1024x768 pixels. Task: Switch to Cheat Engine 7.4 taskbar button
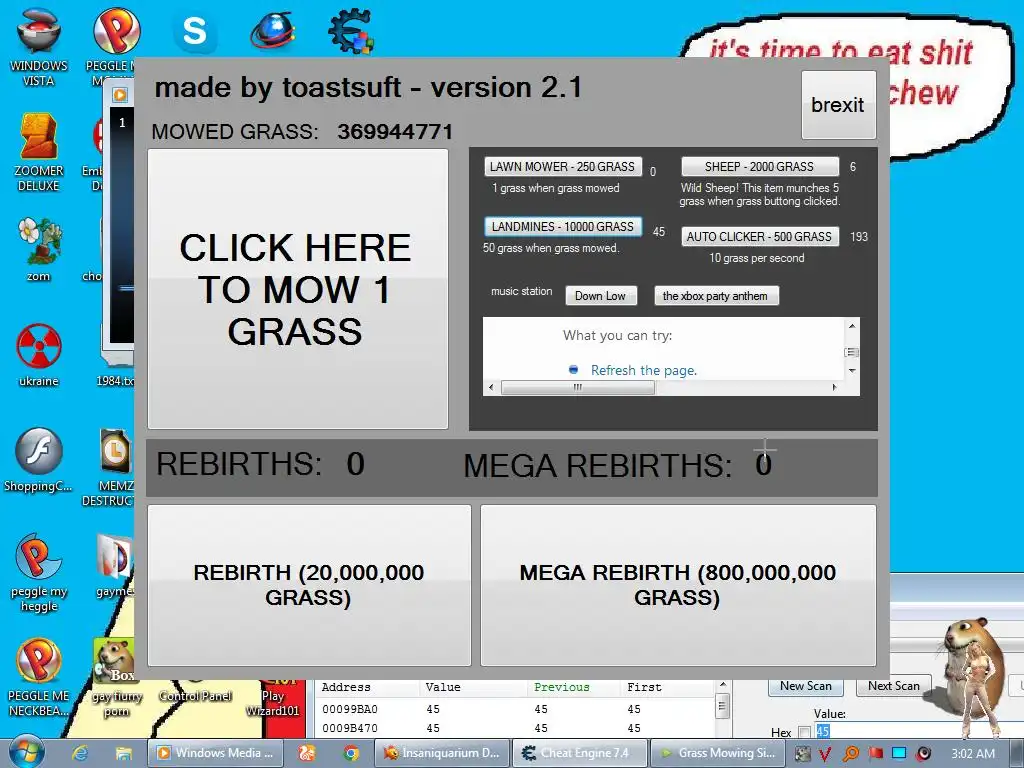(579, 753)
